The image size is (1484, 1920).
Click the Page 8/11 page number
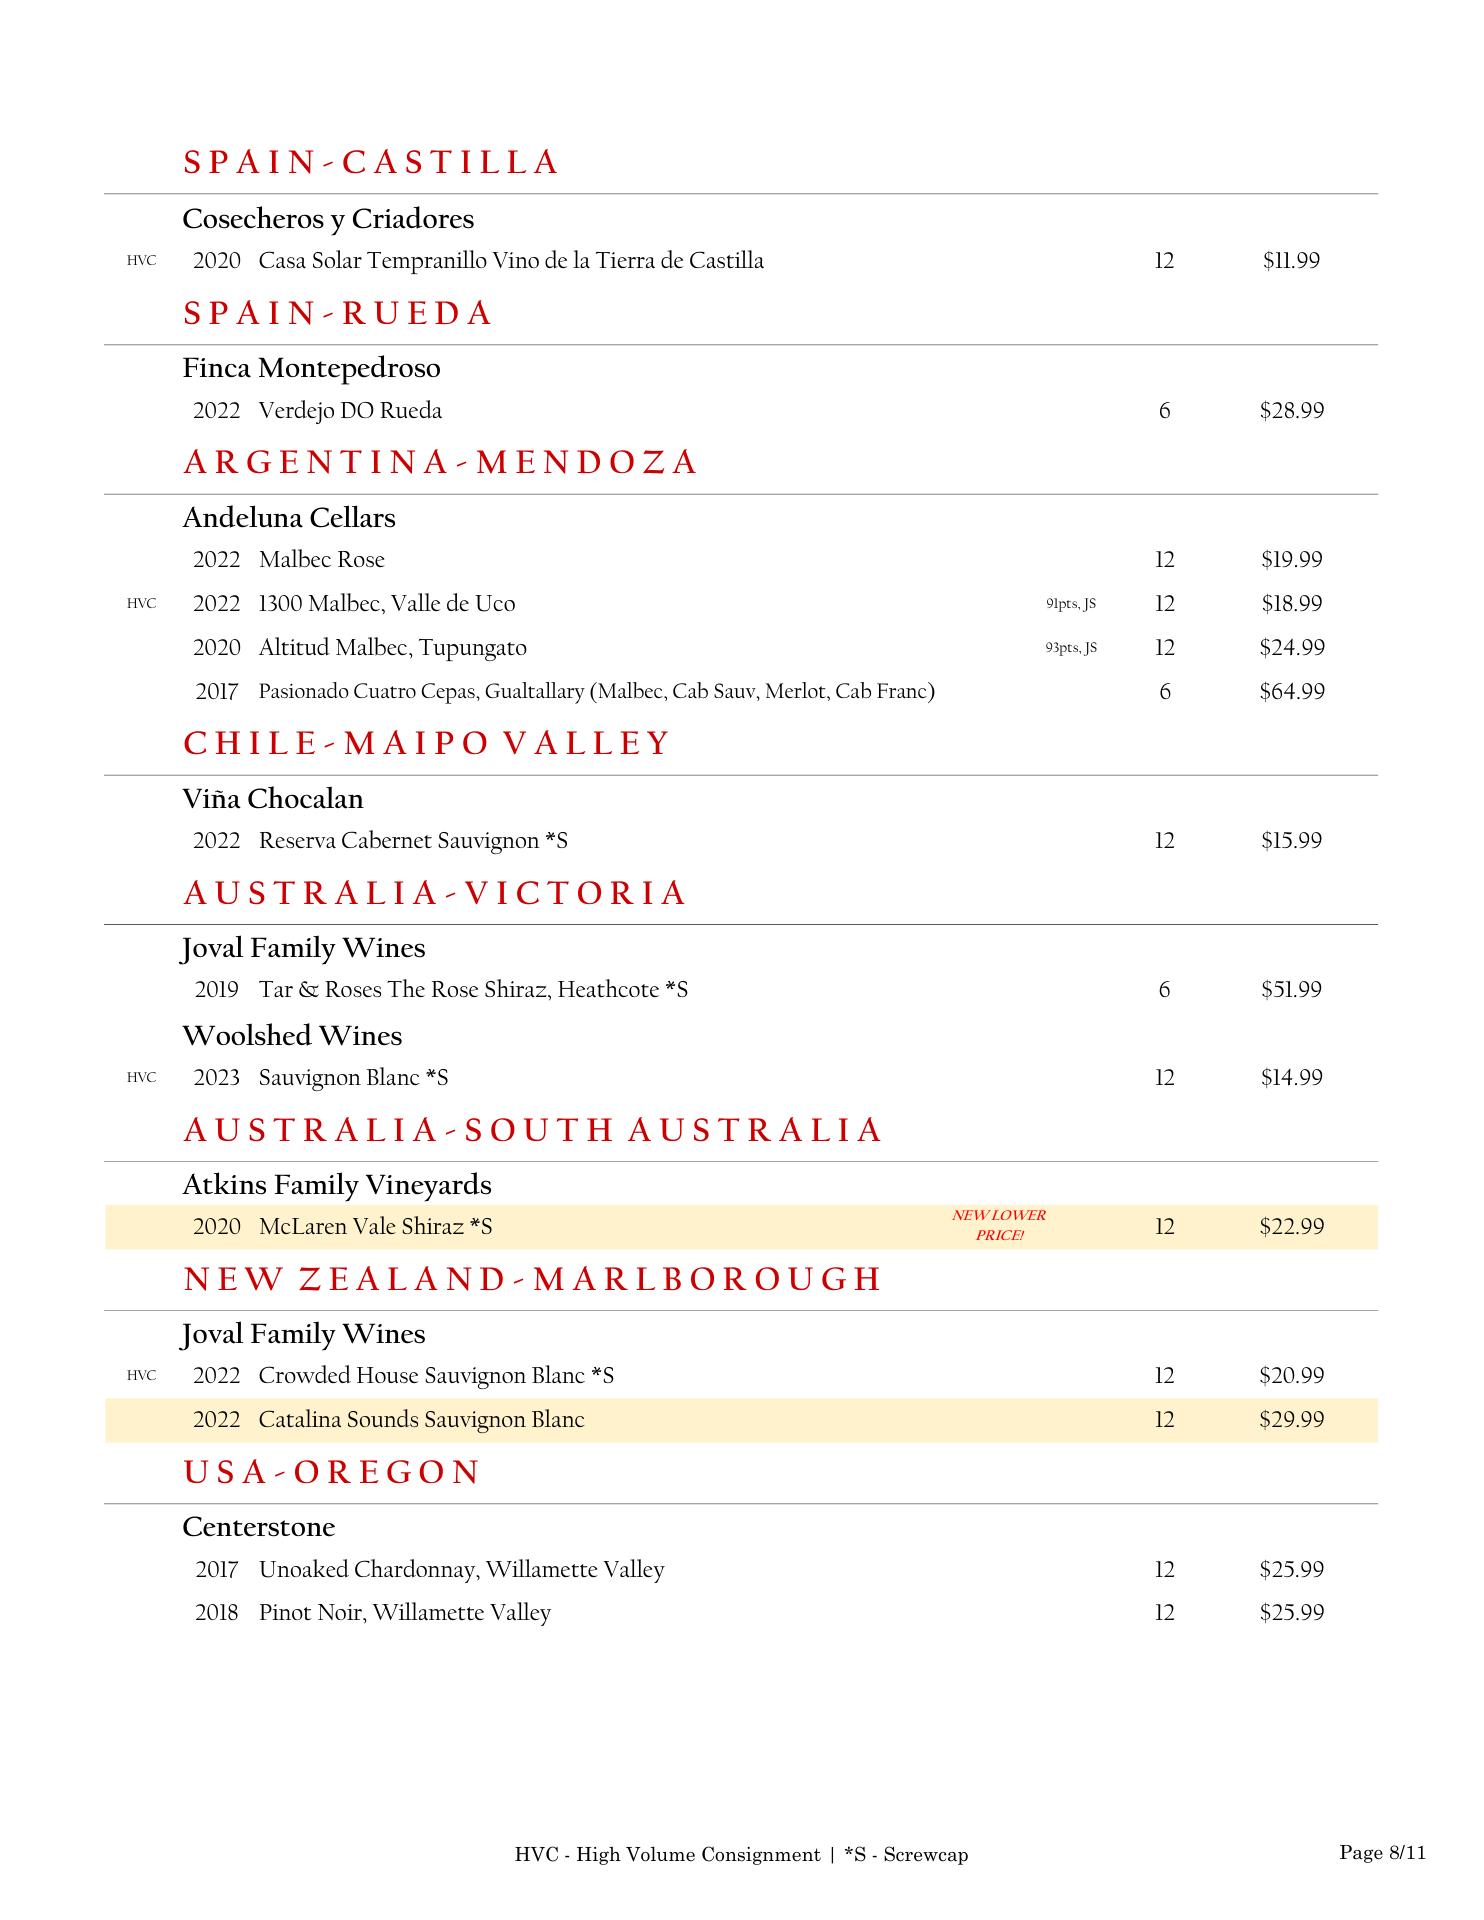(x=1382, y=1853)
